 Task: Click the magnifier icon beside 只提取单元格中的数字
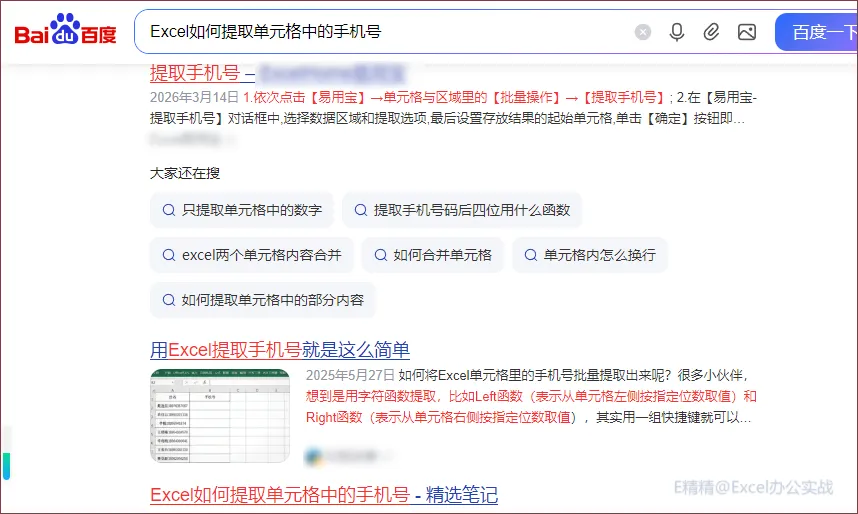tap(169, 210)
